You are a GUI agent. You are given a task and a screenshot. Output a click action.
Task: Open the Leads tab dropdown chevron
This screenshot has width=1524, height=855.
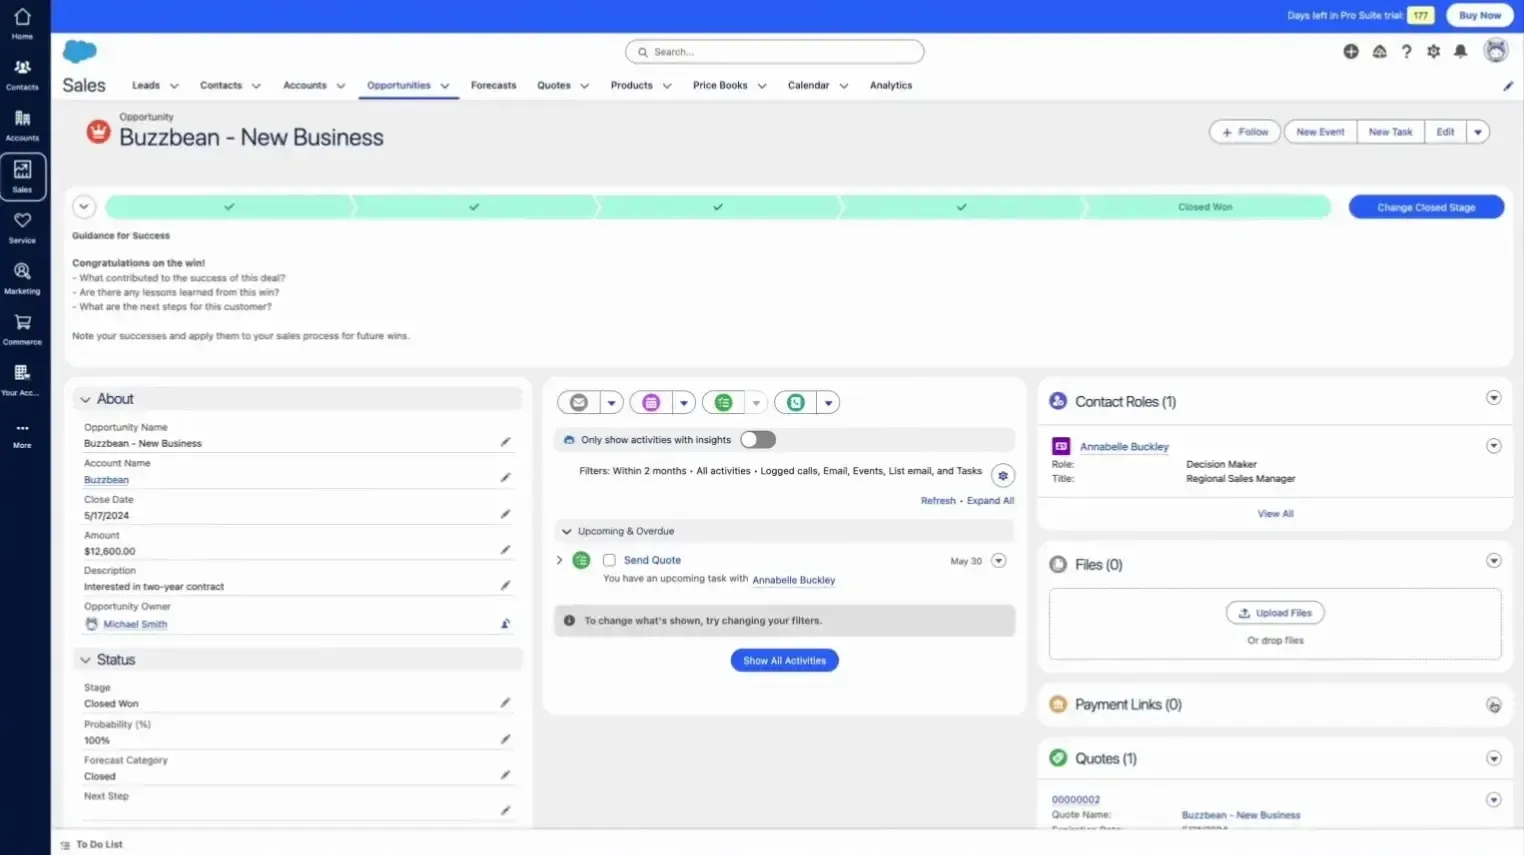tap(174, 86)
